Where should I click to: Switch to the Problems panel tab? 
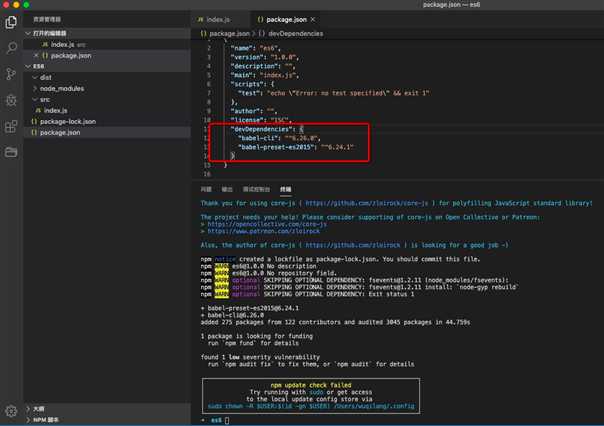coord(206,189)
